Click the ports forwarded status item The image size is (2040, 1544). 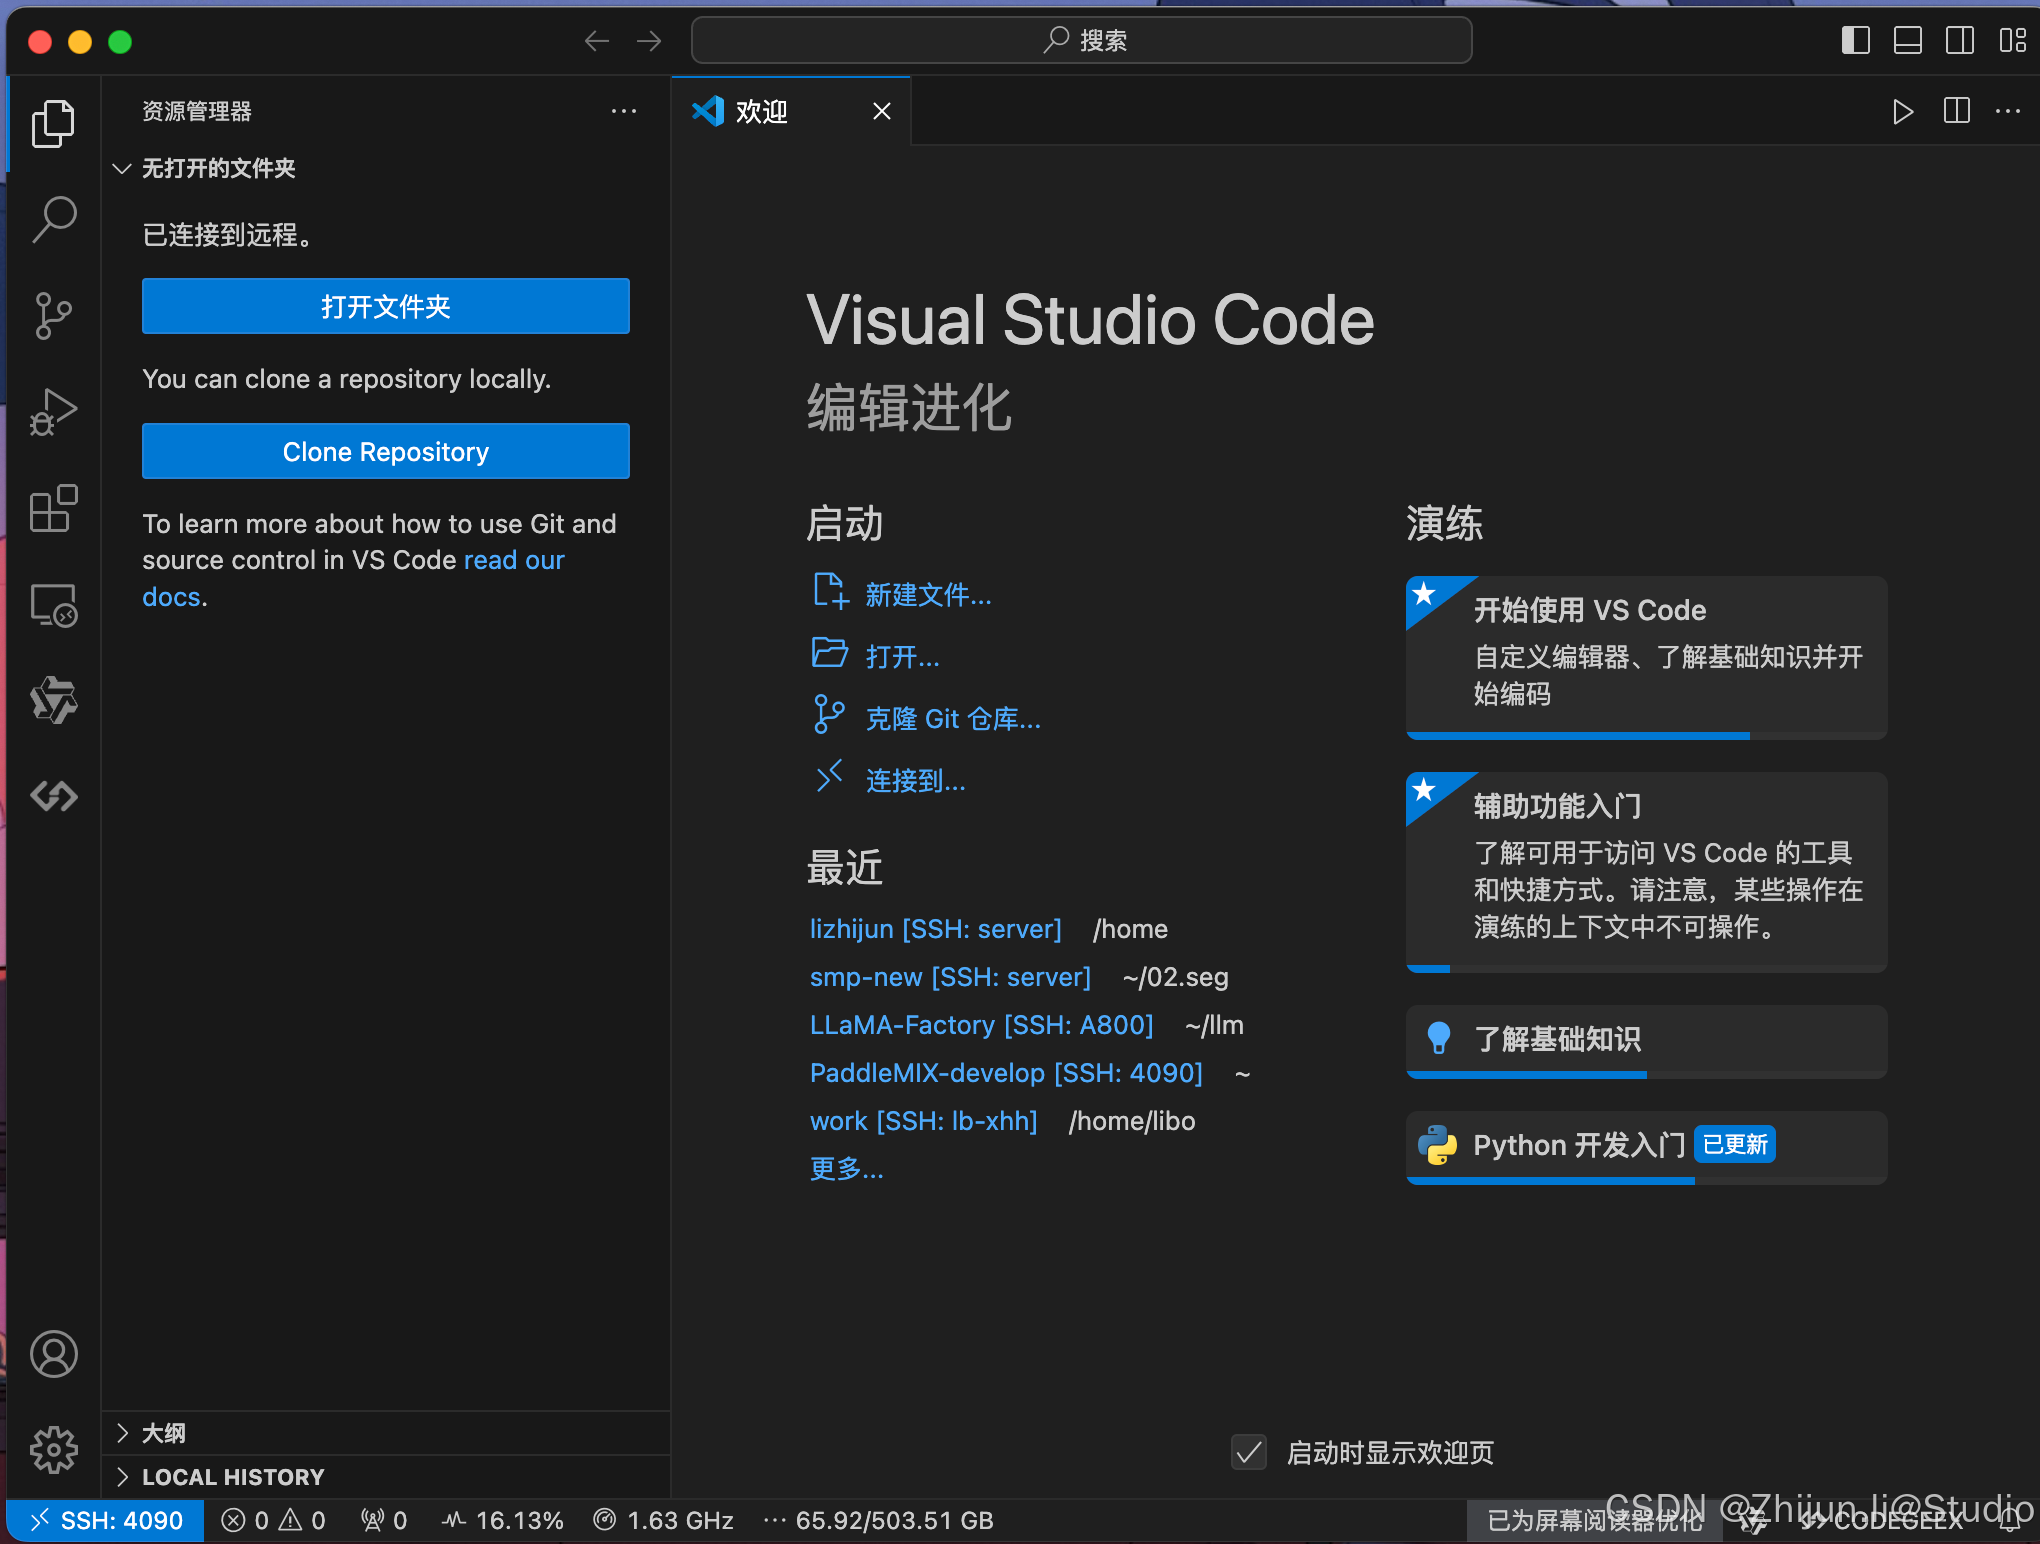click(x=384, y=1521)
